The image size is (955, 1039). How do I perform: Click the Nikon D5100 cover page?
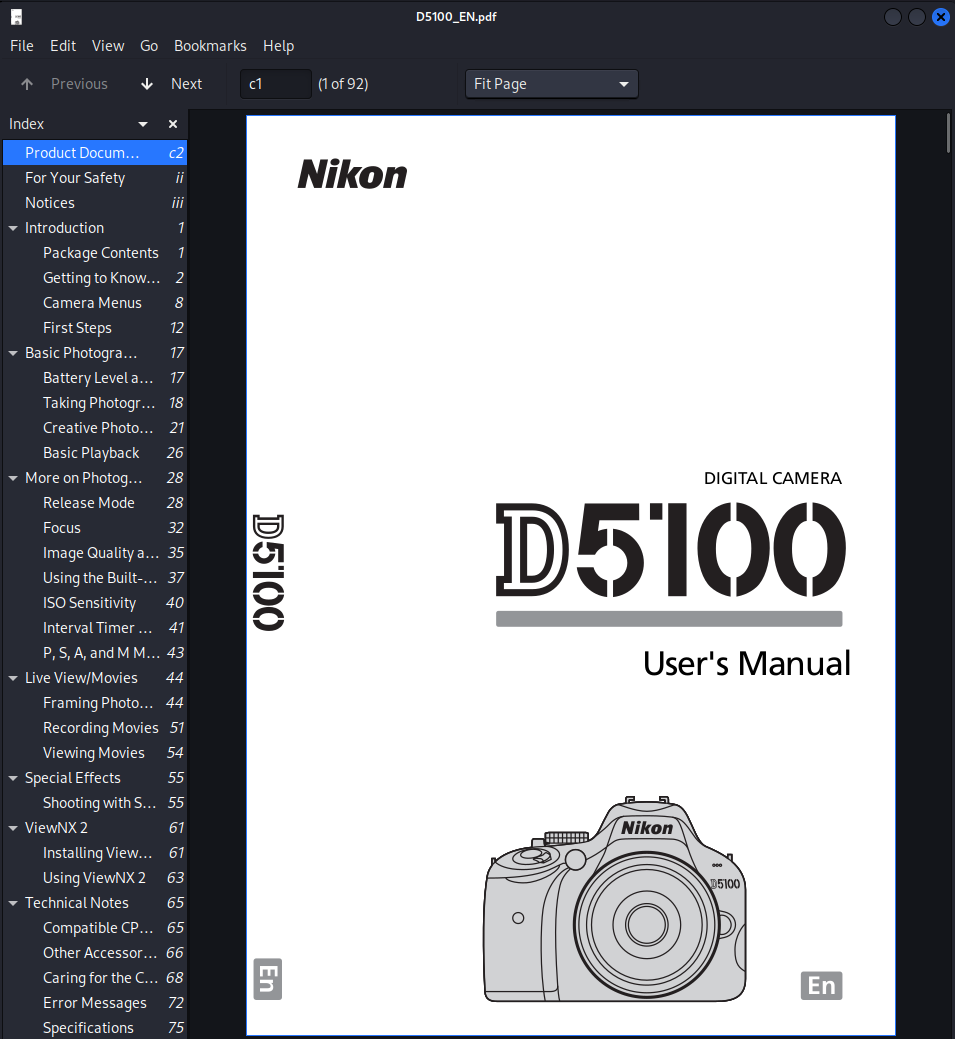click(x=571, y=575)
